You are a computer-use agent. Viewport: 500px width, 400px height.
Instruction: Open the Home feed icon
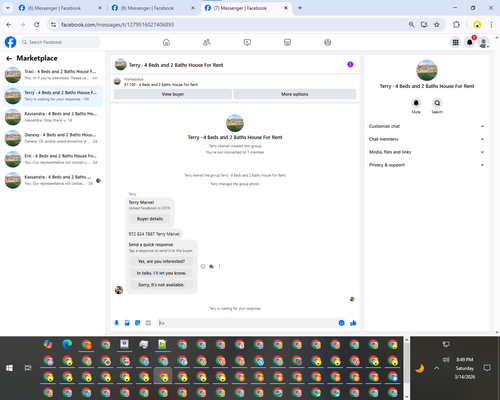(166, 42)
